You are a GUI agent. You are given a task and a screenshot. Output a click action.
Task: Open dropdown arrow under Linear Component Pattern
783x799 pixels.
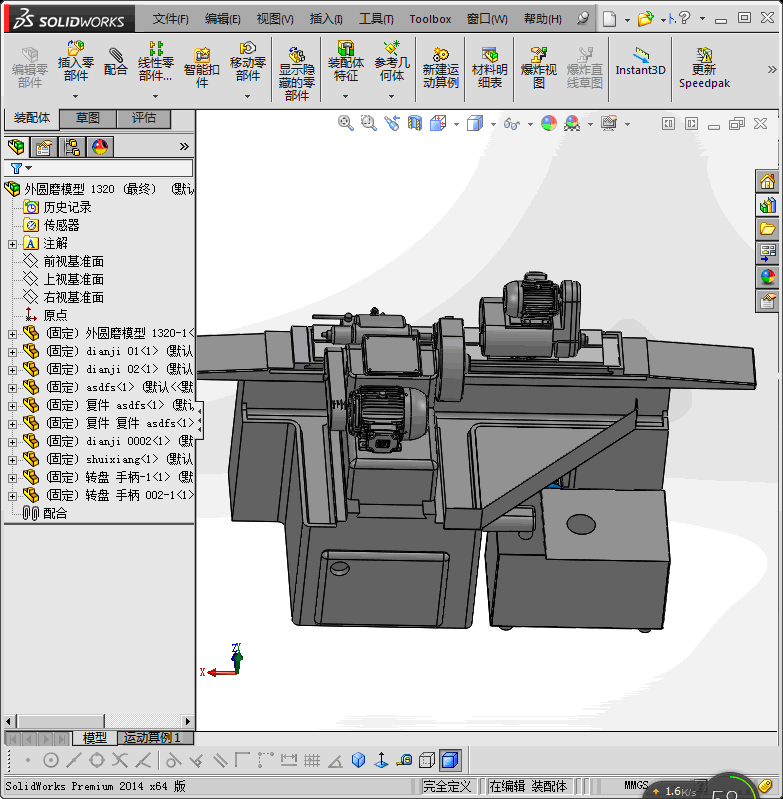tap(155, 96)
